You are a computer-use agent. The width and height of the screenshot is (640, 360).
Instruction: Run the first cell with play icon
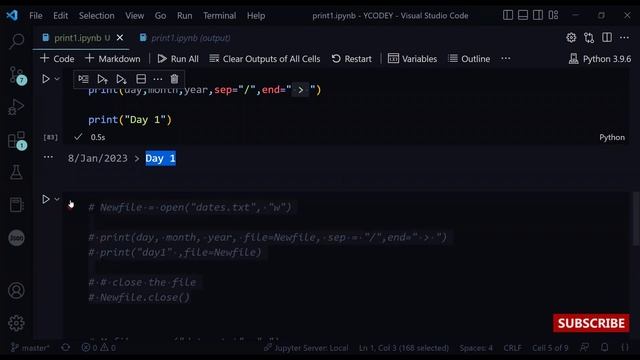coord(46,79)
